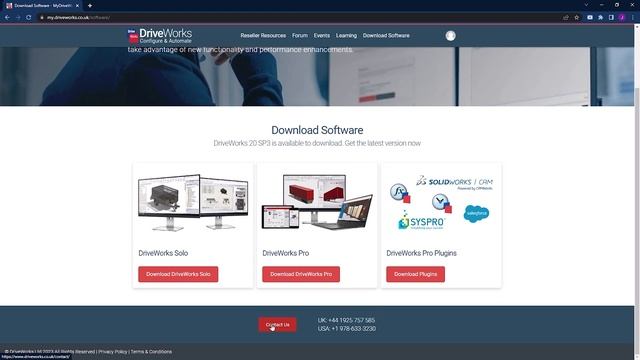
Task: Click the UK phone number text
Action: [x=346, y=320]
